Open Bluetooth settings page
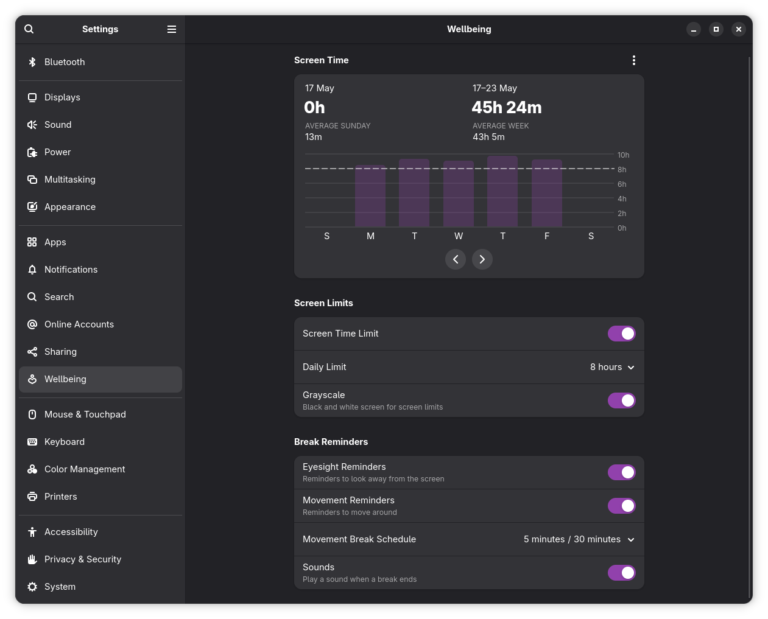Image resolution: width=768 pixels, height=619 pixels. 100,62
